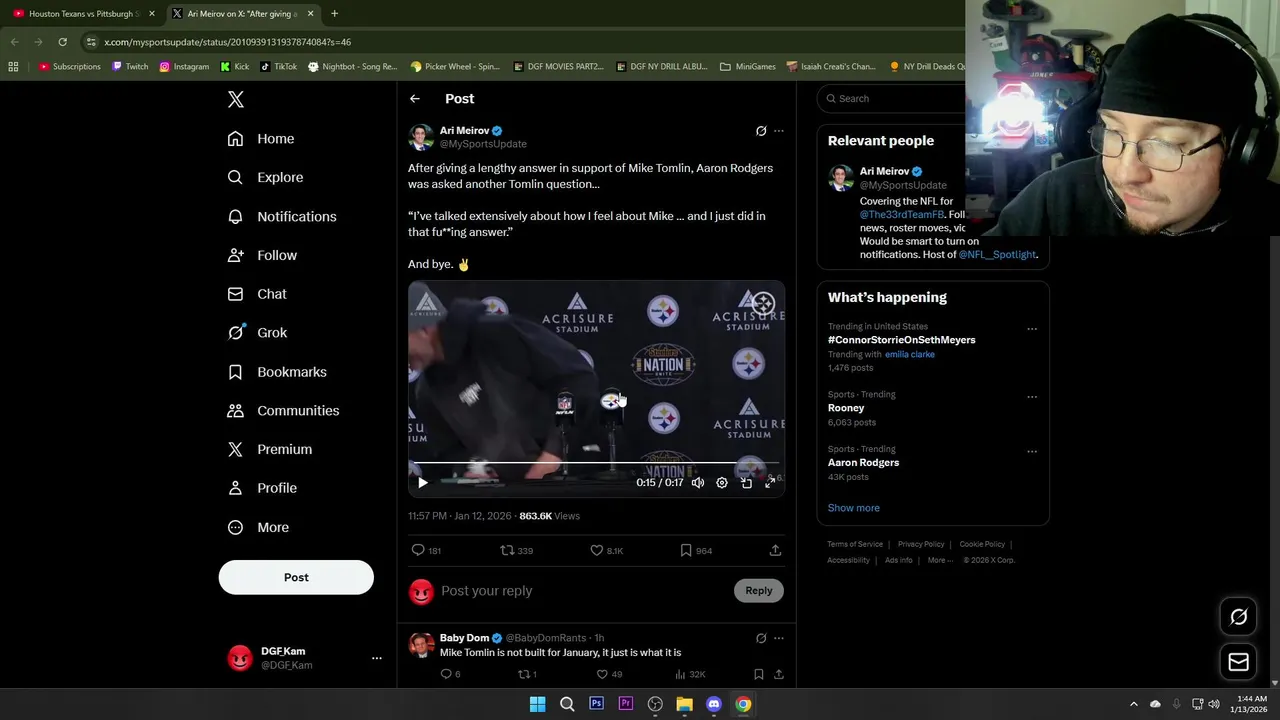Open Explore in X sidebar
Screen dimensions: 1280x720
pyautogui.click(x=265, y=177)
